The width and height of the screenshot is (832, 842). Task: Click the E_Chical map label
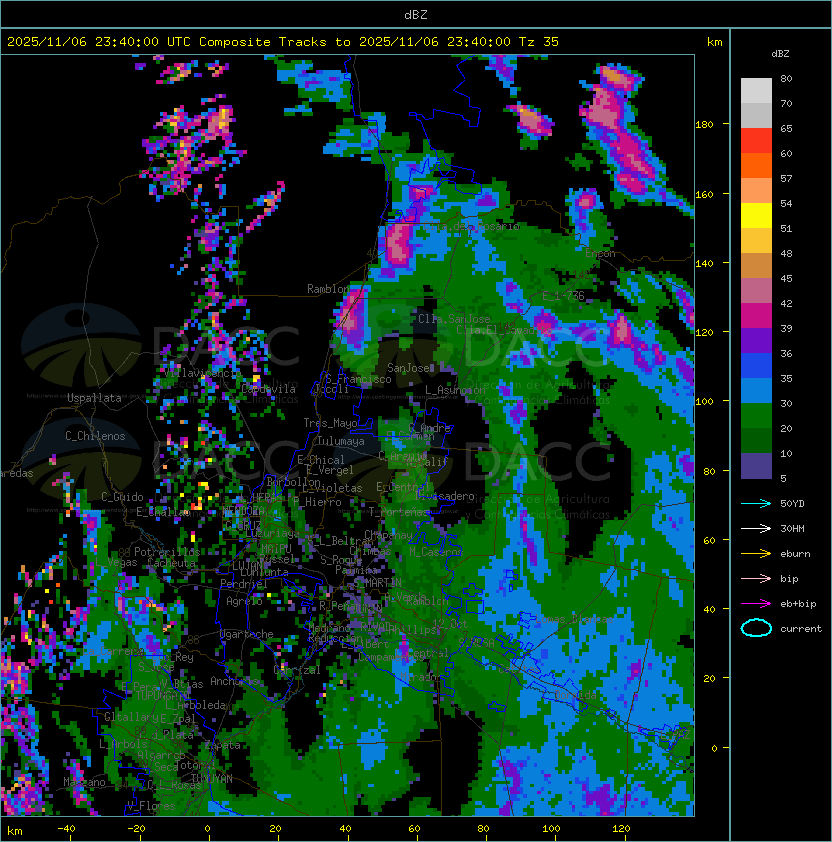[321, 460]
